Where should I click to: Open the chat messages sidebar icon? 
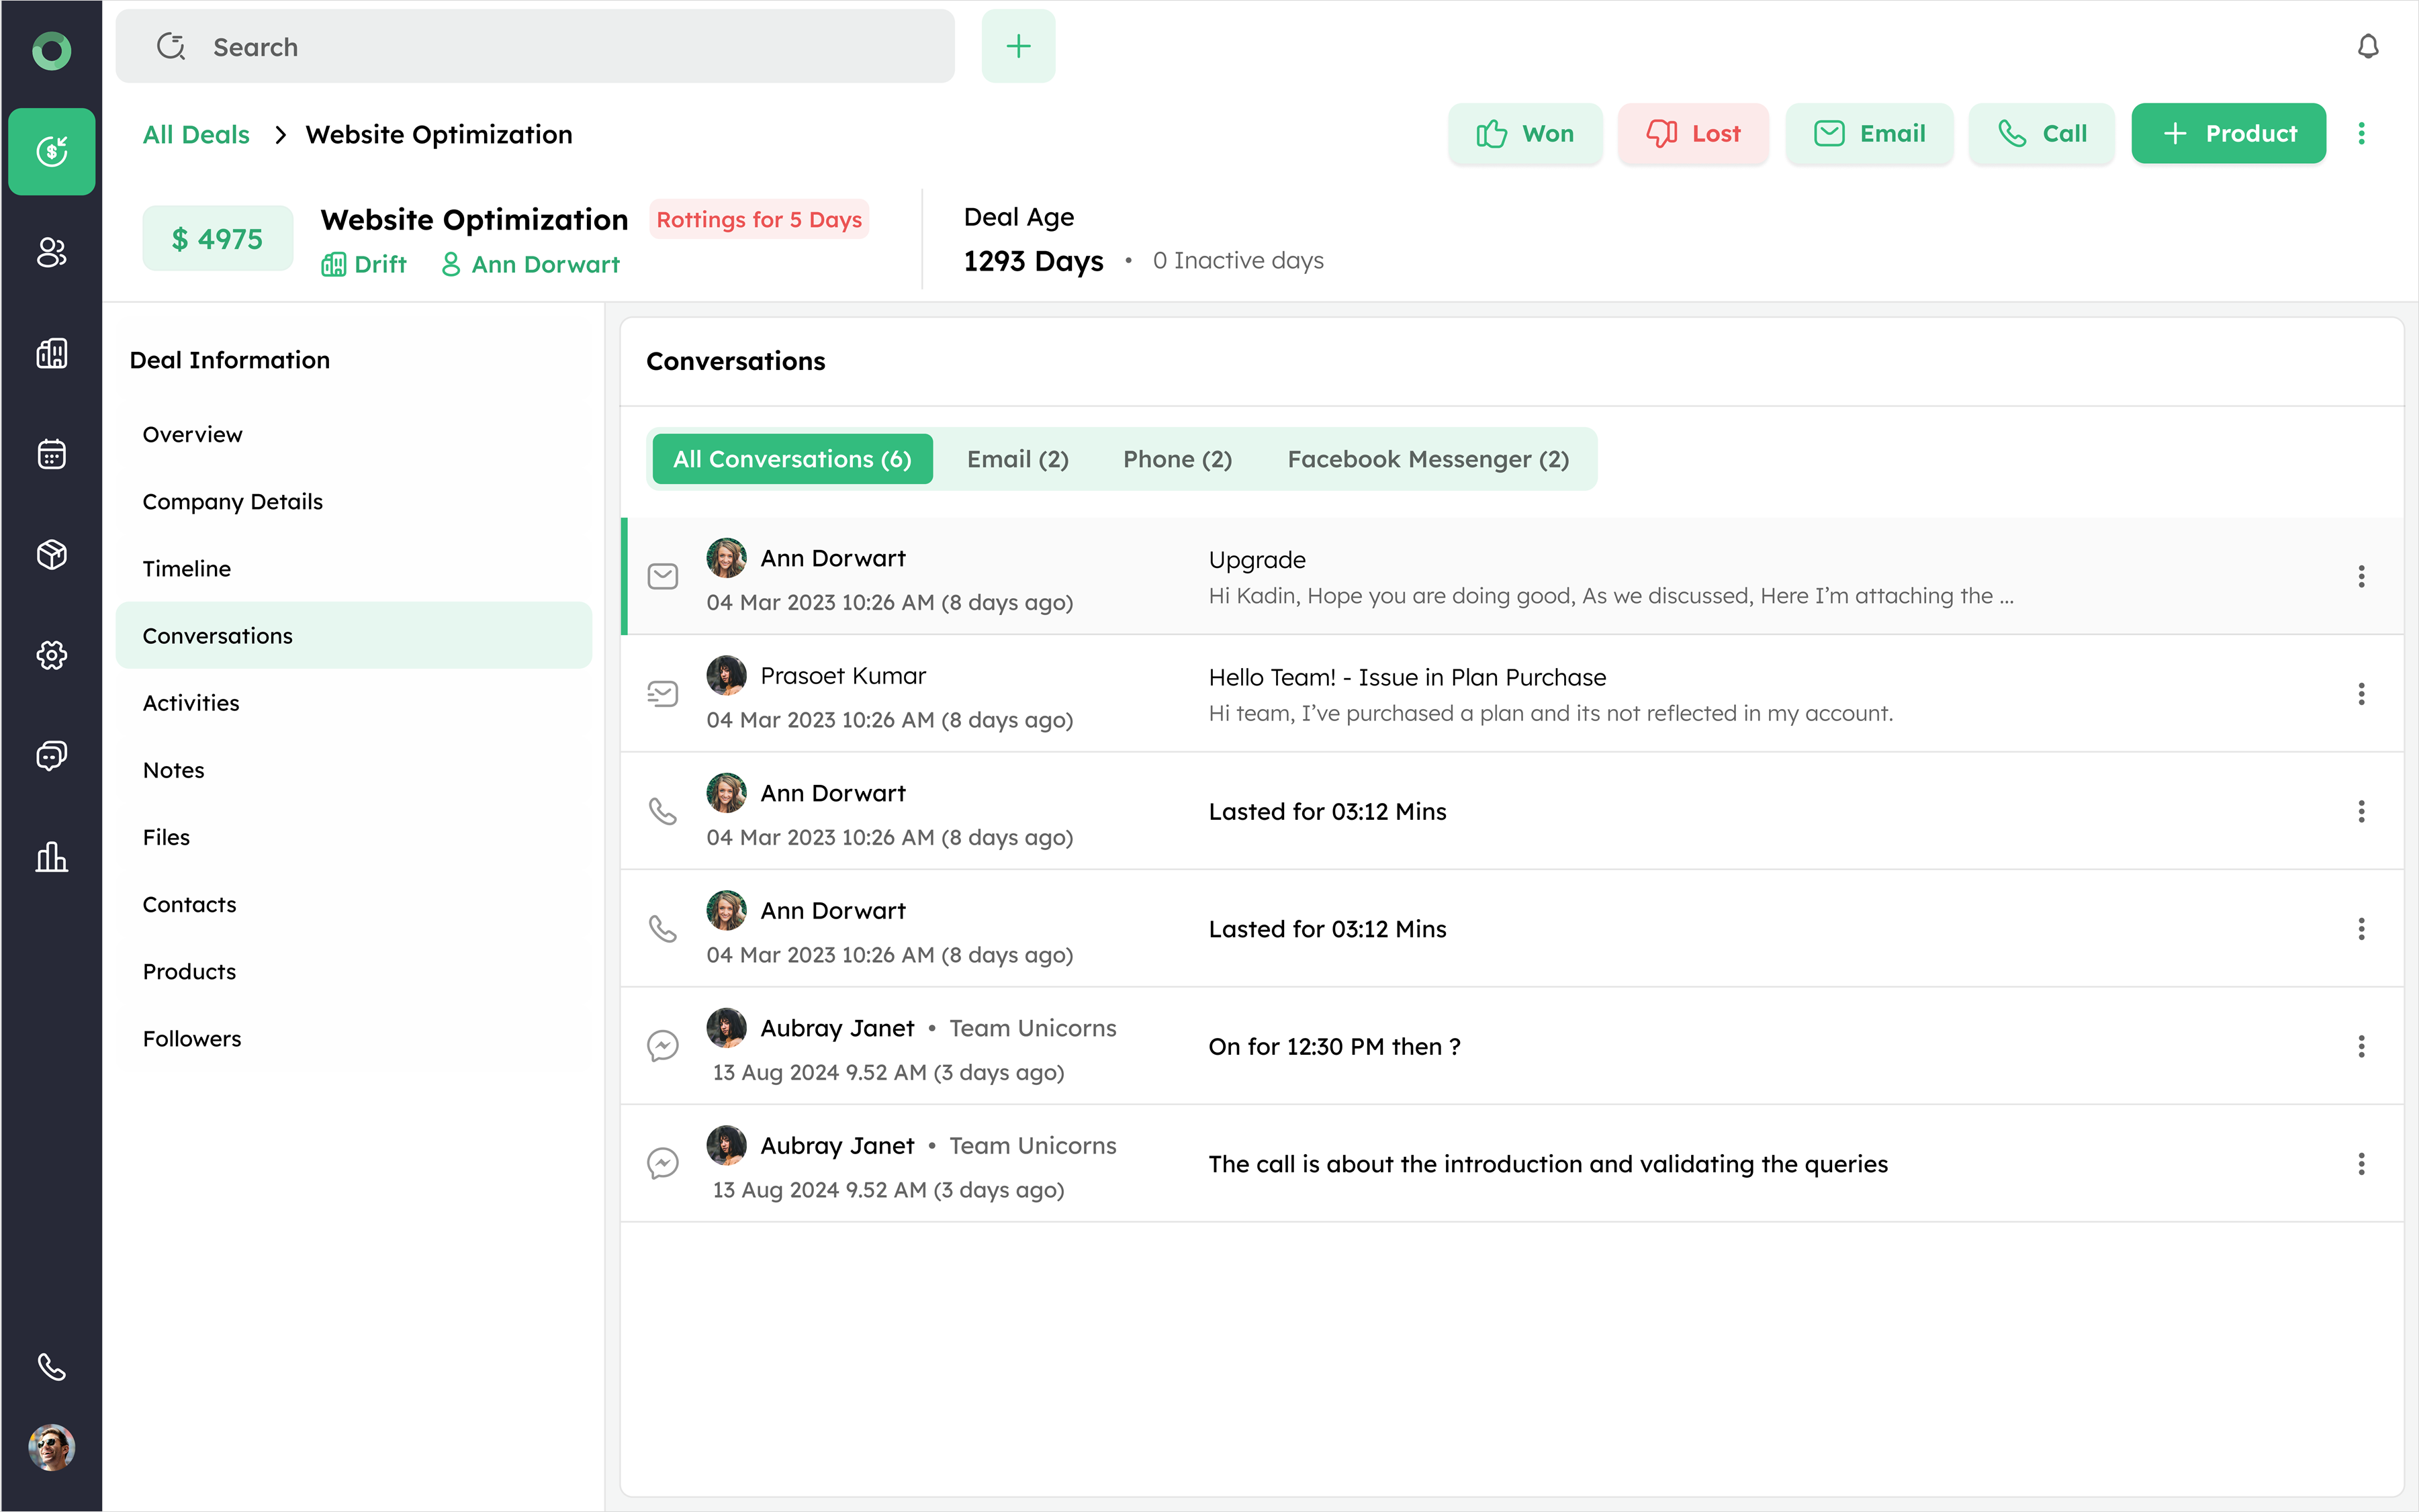click(51, 756)
